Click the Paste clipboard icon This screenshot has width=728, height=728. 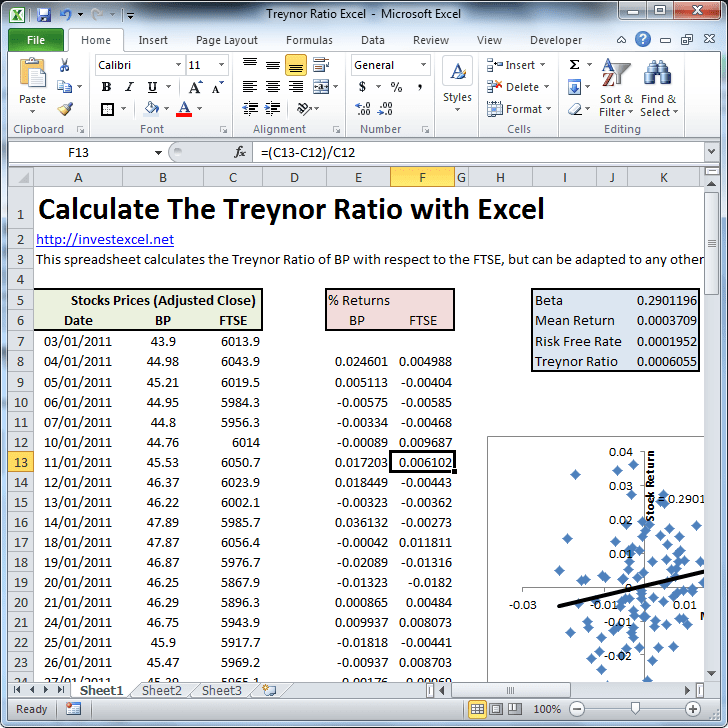point(32,73)
